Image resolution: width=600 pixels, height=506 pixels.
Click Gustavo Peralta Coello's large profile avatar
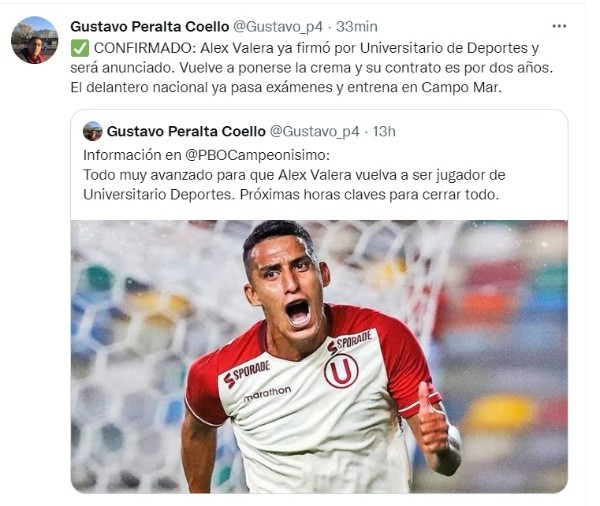34,40
